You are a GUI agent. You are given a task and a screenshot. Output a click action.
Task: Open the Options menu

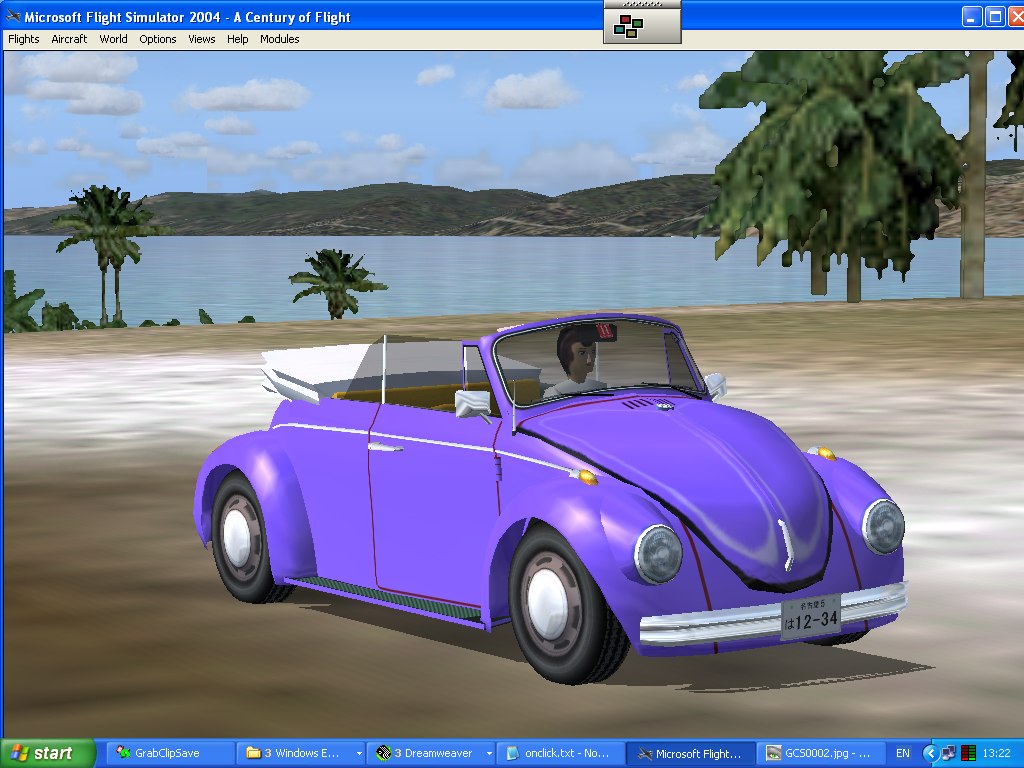tap(157, 39)
